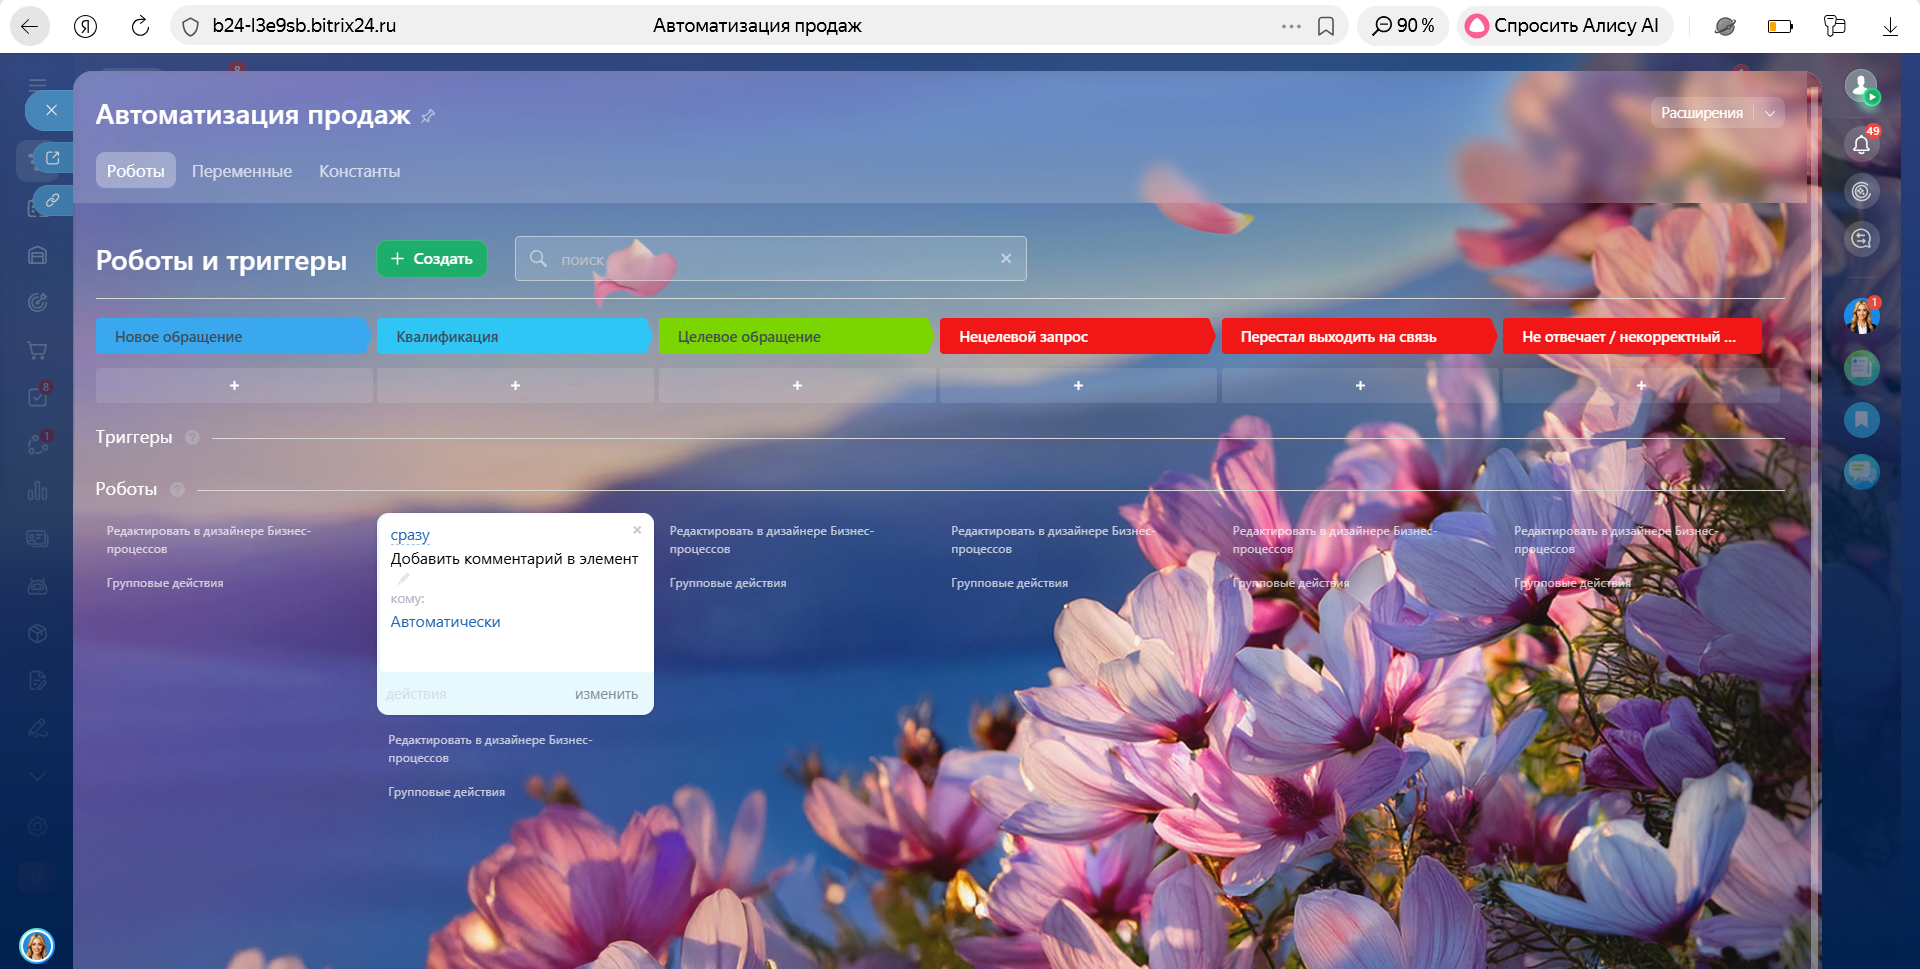Open the browser three-dots page menu
Image resolution: width=1920 pixels, height=969 pixels.
(1291, 26)
